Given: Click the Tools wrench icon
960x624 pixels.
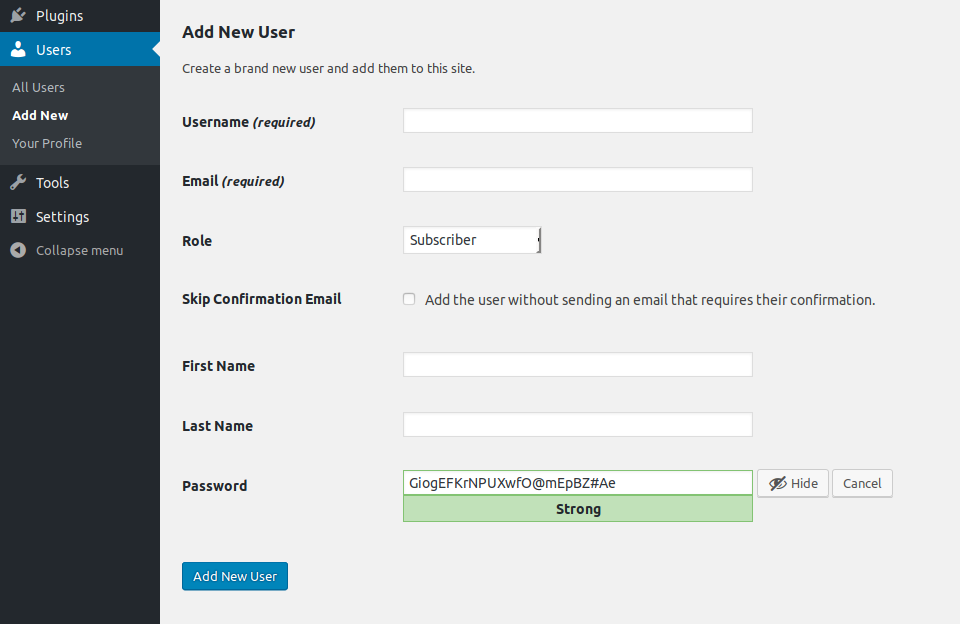Looking at the screenshot, I should pos(18,183).
